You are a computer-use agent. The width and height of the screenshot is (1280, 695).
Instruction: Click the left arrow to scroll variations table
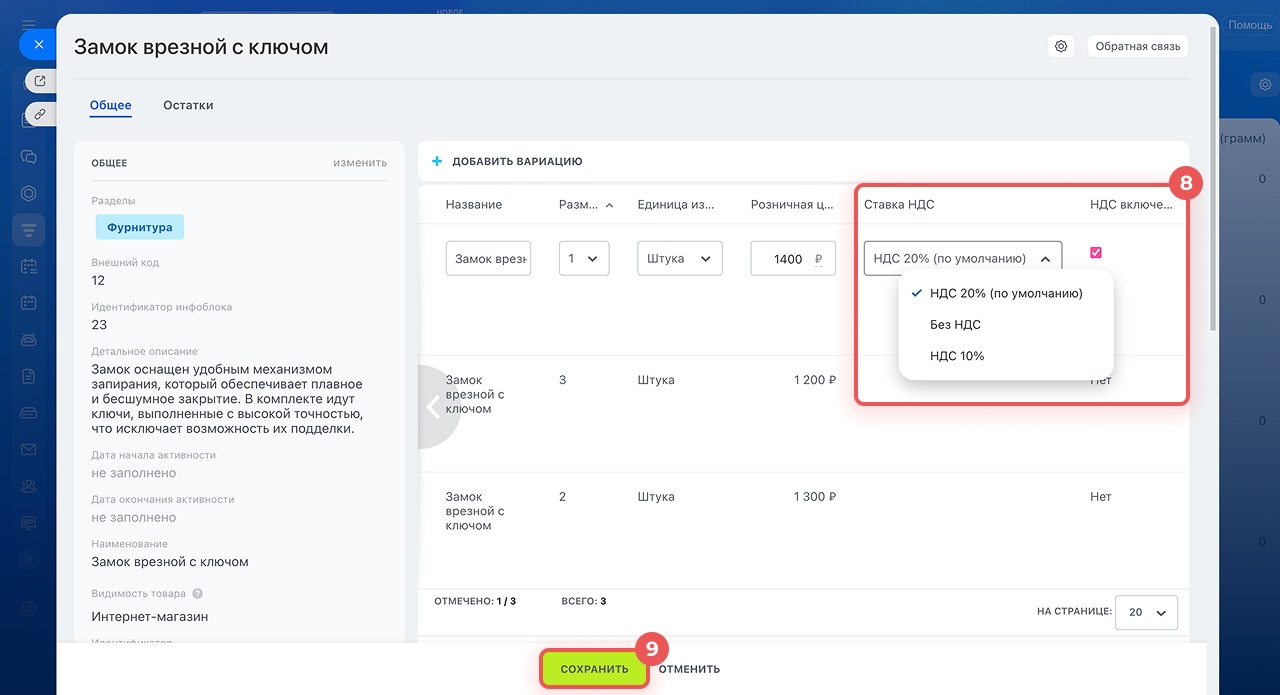coord(434,407)
